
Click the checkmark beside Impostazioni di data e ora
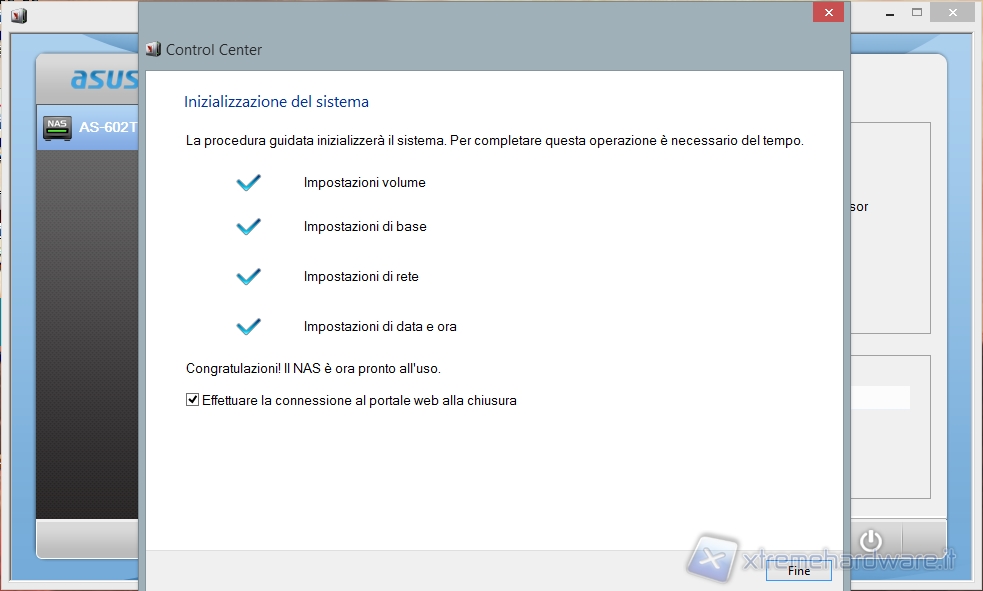(248, 326)
